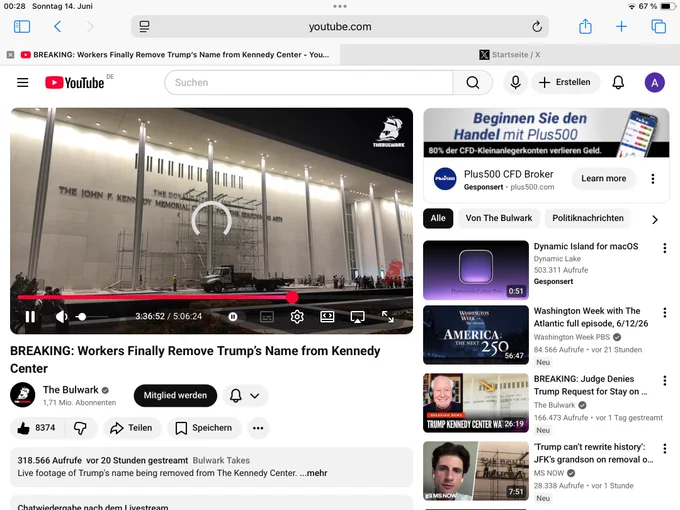This screenshot has height=510, width=680.
Task: Open Washington Week full episode title
Action: [591, 317]
